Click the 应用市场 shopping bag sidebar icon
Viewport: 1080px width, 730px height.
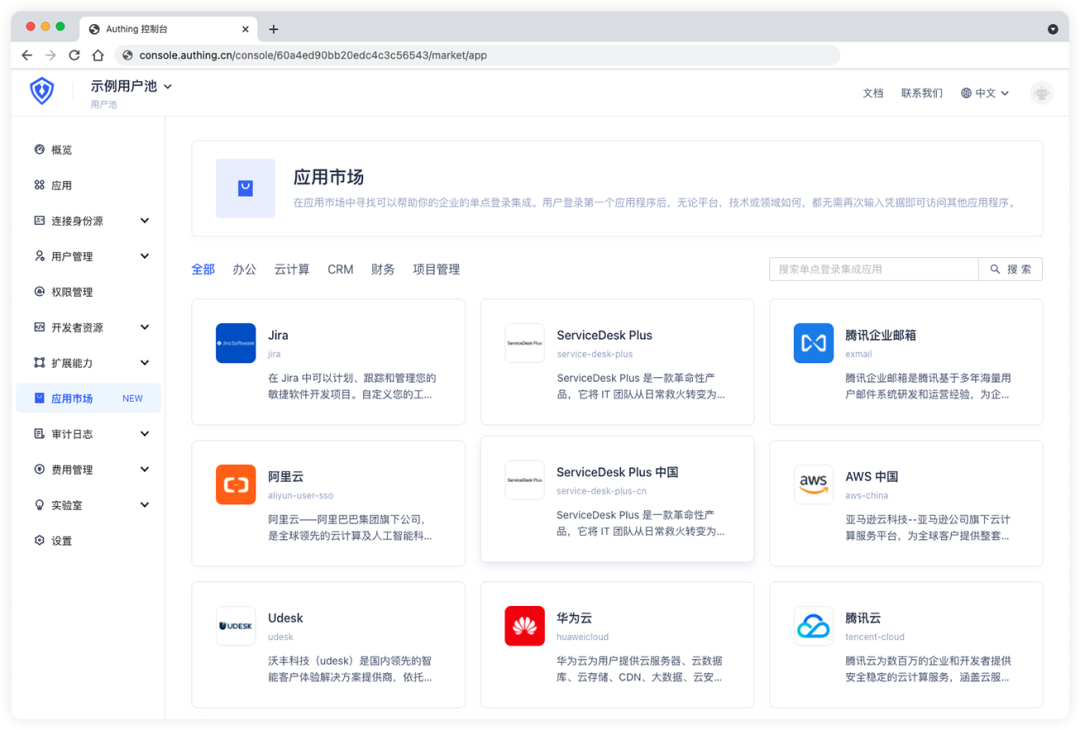click(x=39, y=398)
